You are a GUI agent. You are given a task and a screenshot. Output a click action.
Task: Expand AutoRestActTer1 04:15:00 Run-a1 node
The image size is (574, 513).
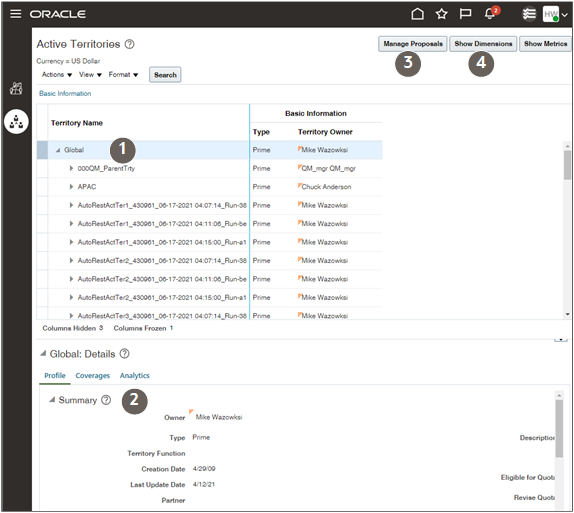click(x=71, y=242)
